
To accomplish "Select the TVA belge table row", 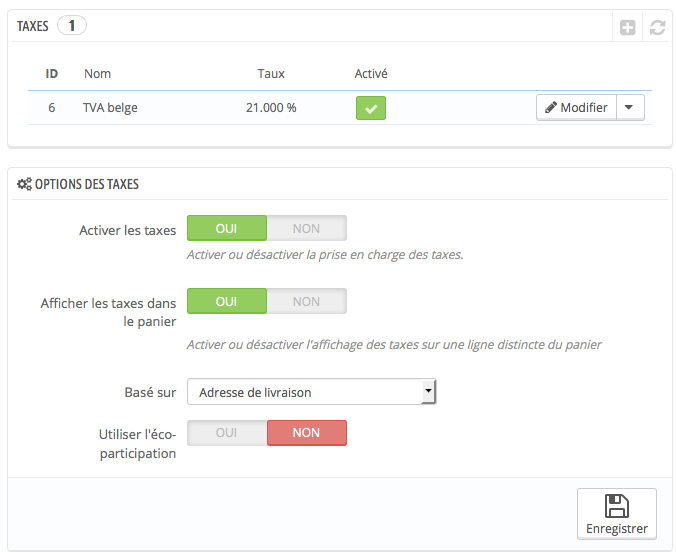I will (x=340, y=108).
